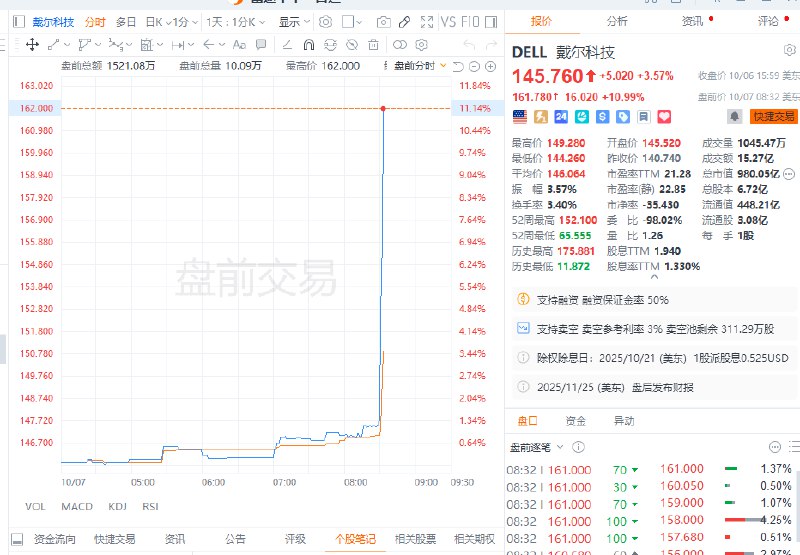
Task: Click the info icon next to 盘前逐笔
Action: 578,447
